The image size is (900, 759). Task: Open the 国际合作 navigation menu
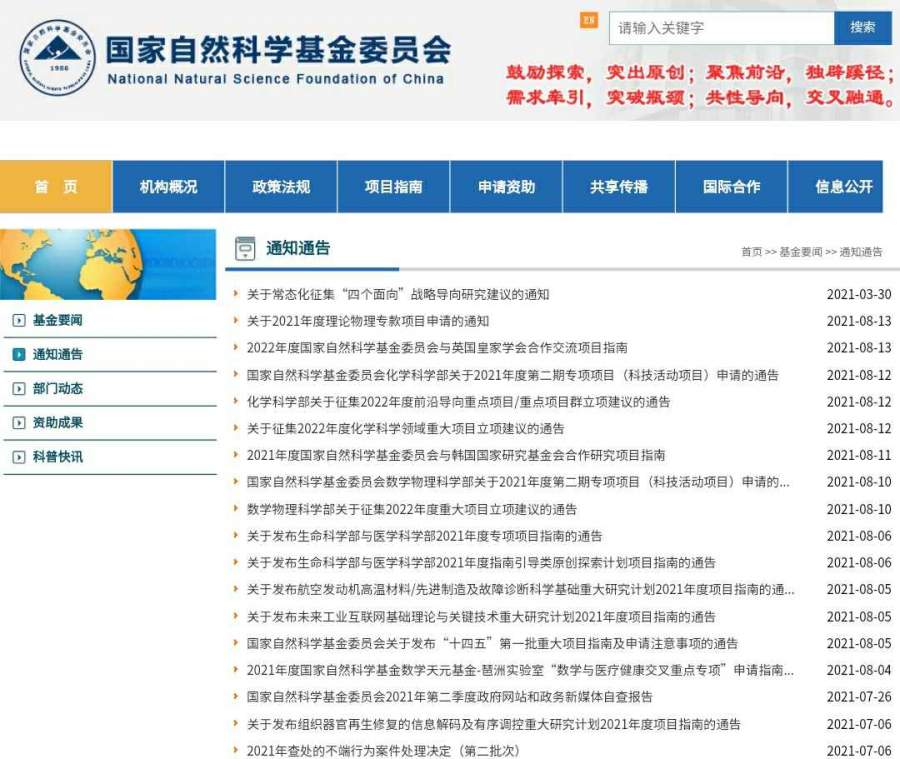coord(731,187)
